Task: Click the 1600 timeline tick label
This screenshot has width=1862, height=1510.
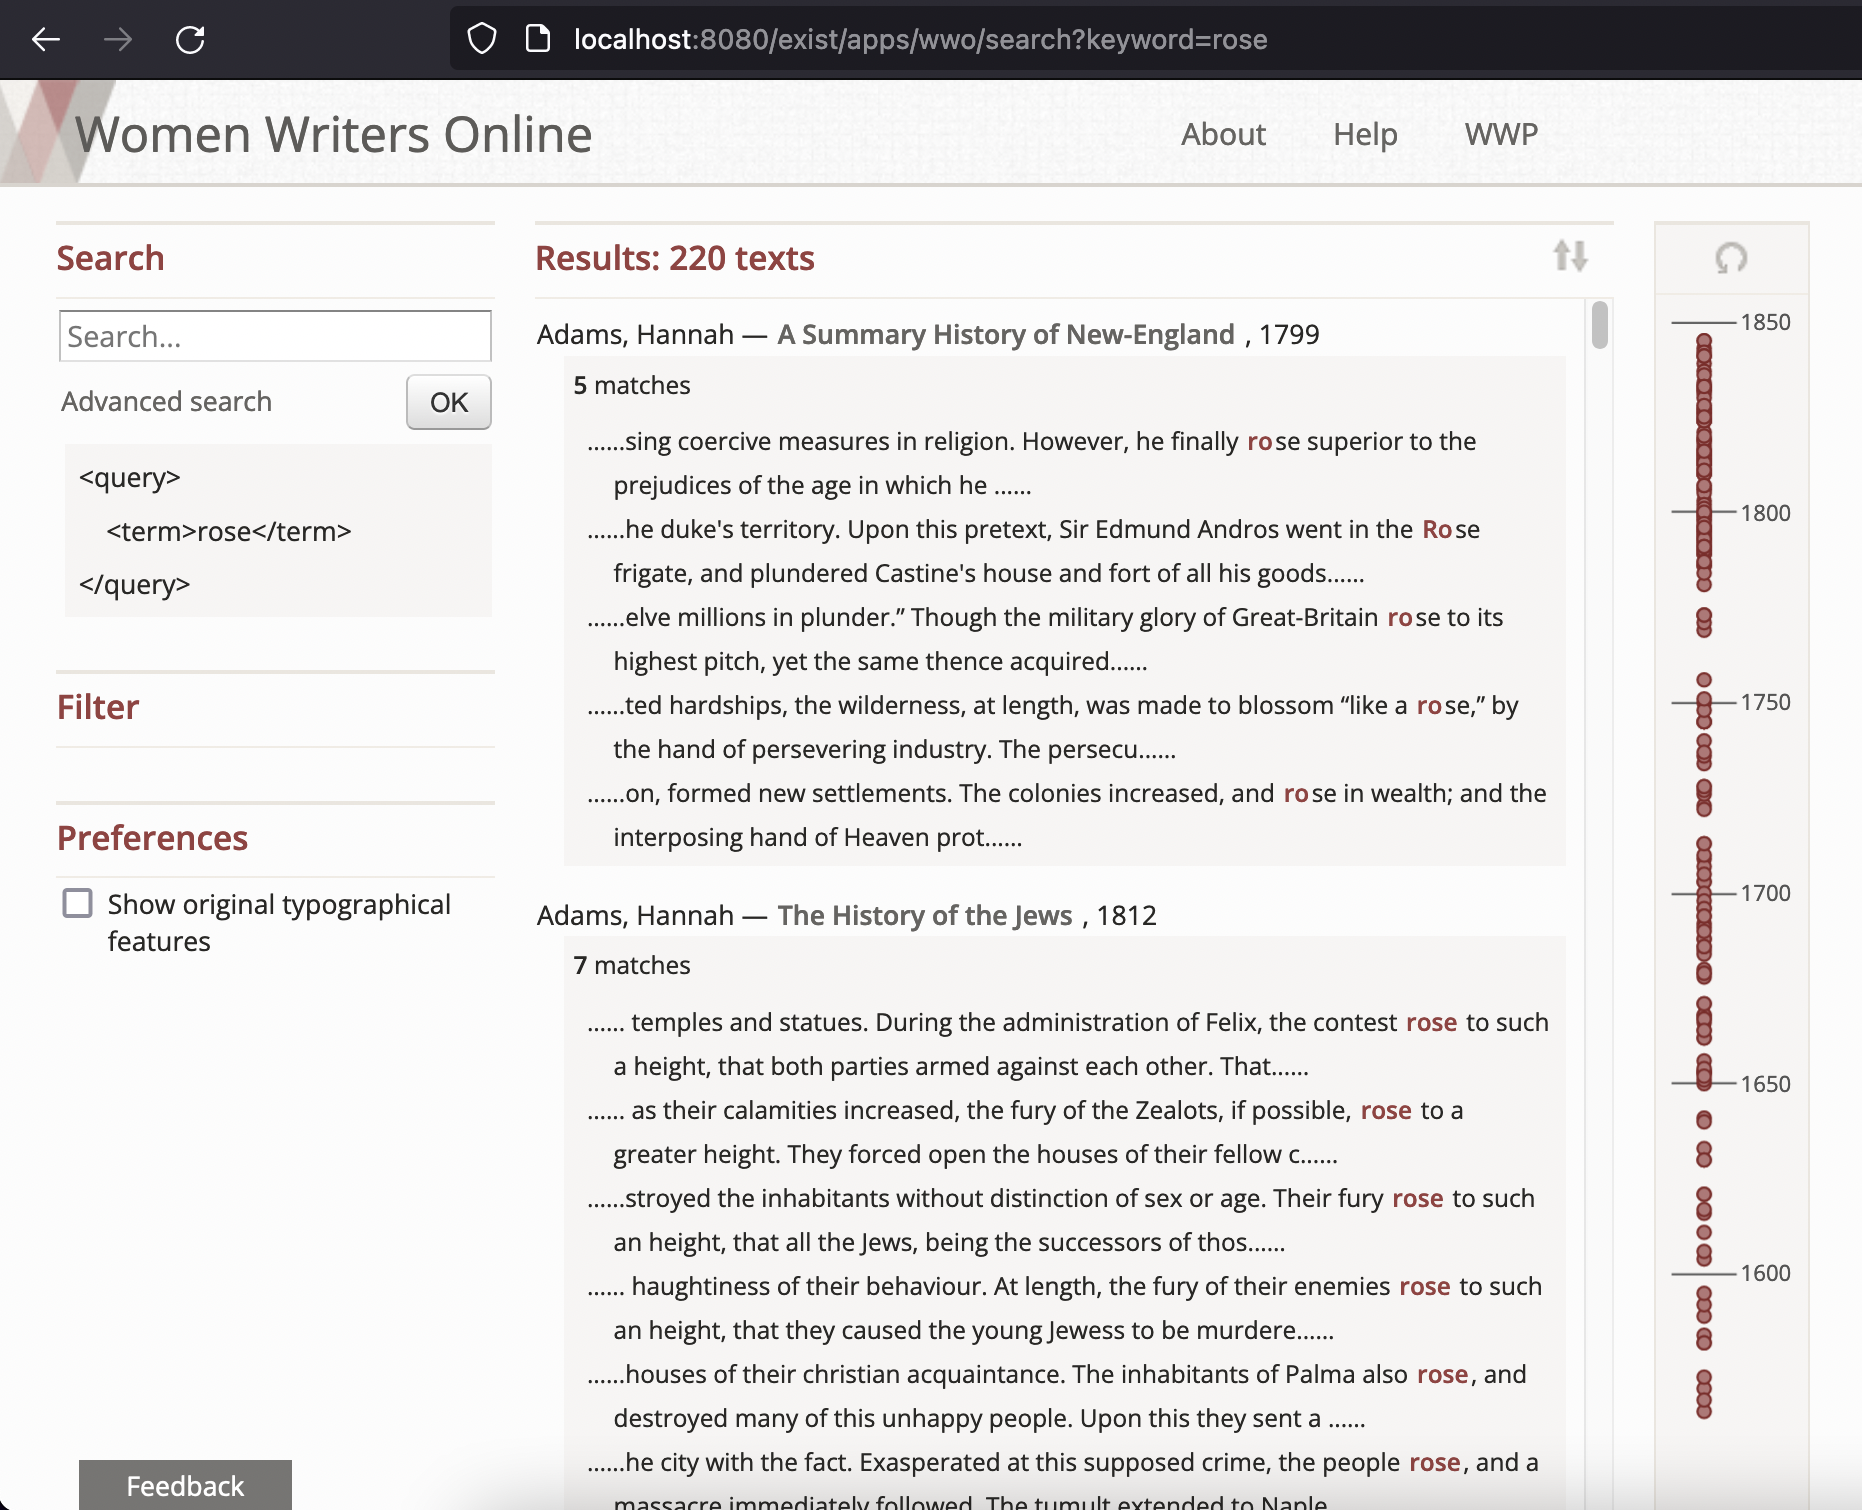Action: click(x=1765, y=1273)
